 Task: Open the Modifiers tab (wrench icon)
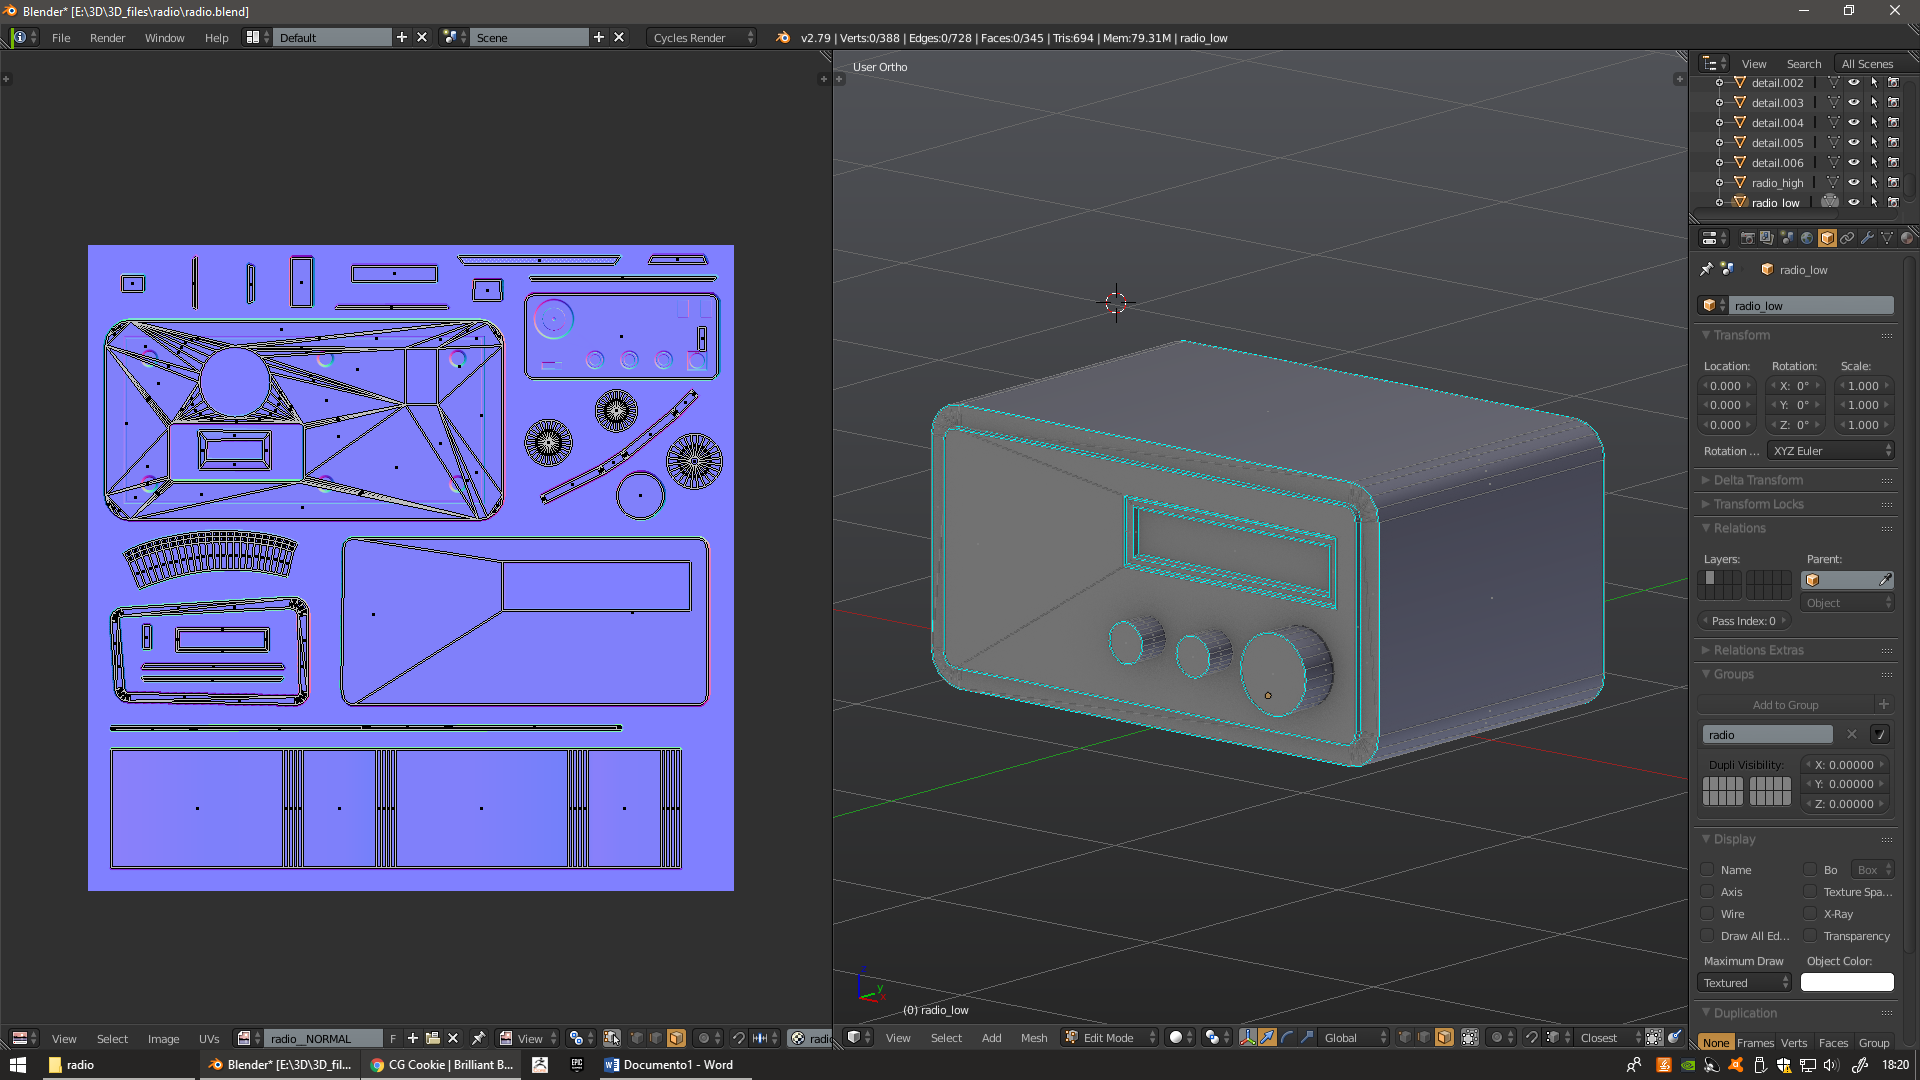pyautogui.click(x=1868, y=238)
